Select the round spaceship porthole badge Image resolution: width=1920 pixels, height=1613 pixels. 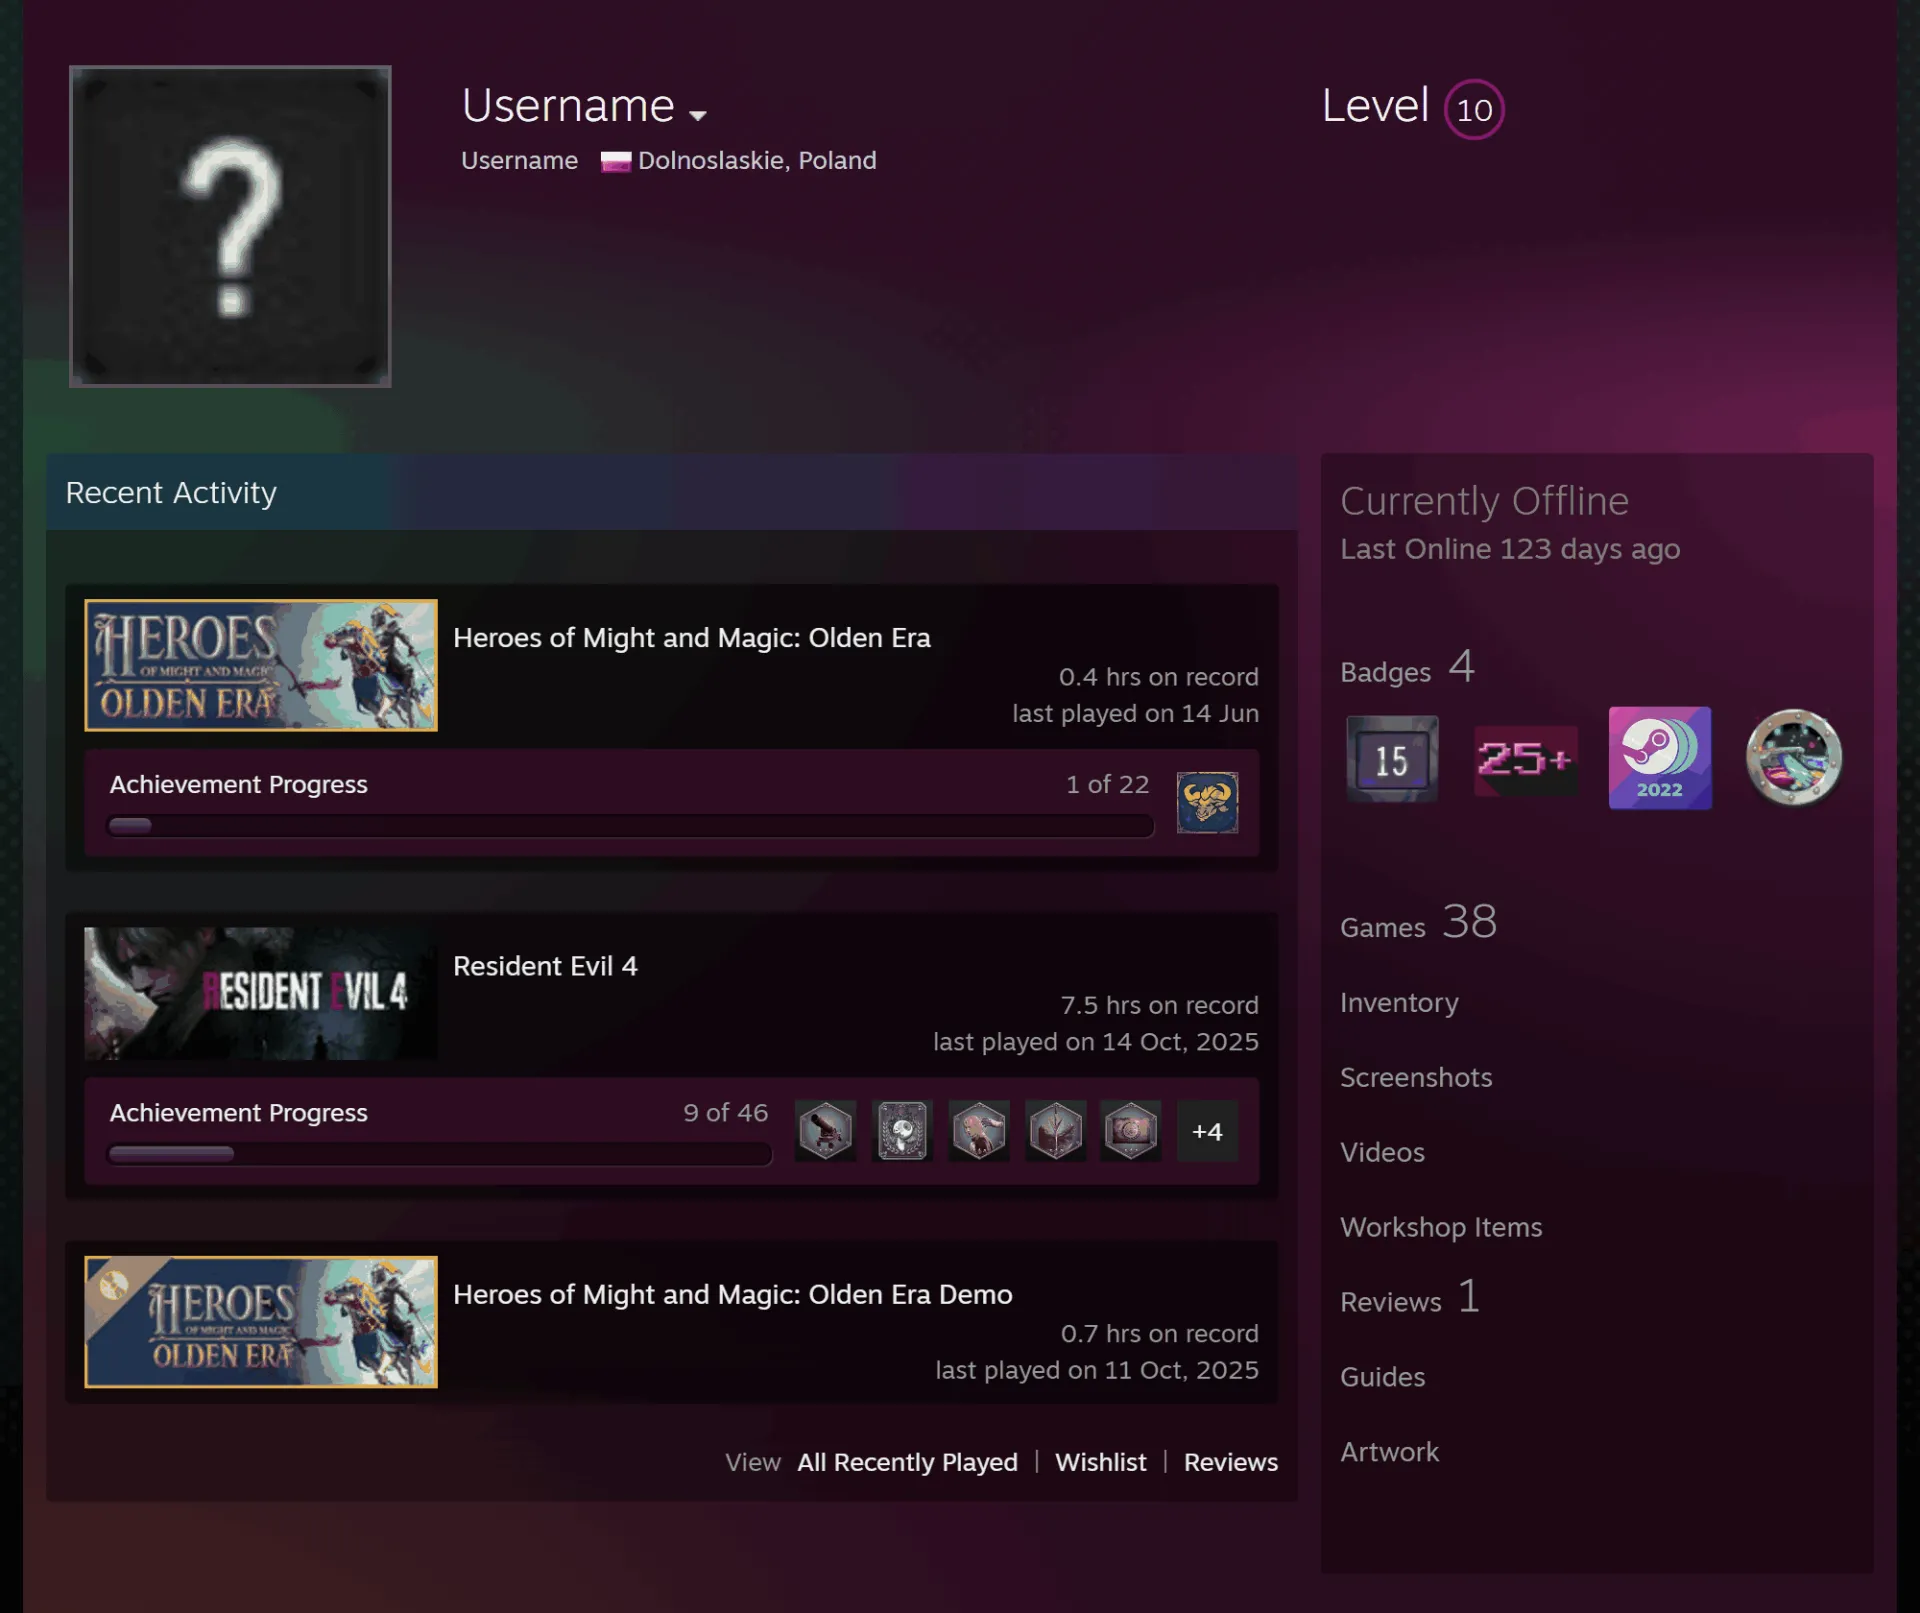[x=1794, y=758]
